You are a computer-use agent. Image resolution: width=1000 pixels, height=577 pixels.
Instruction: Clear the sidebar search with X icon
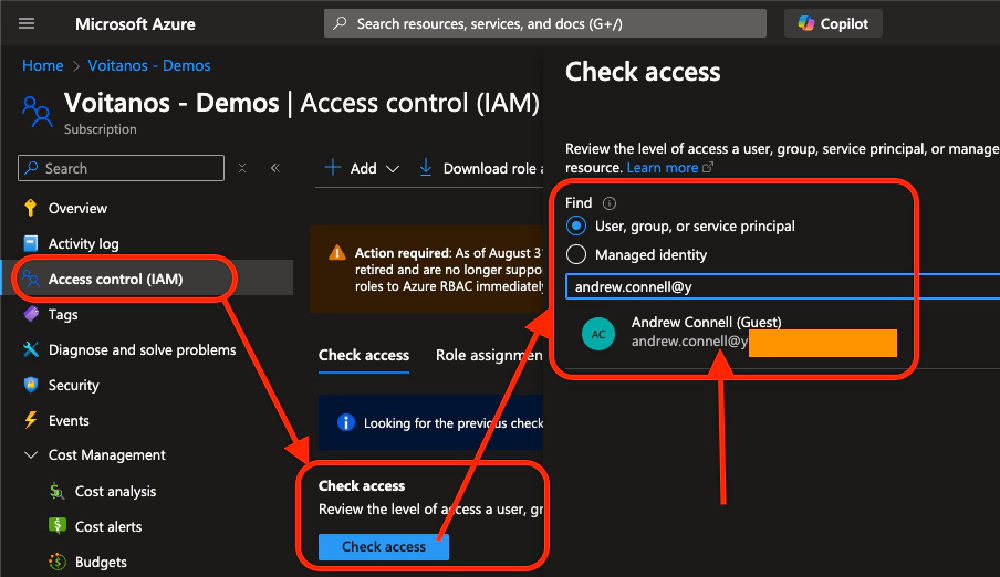pos(242,168)
